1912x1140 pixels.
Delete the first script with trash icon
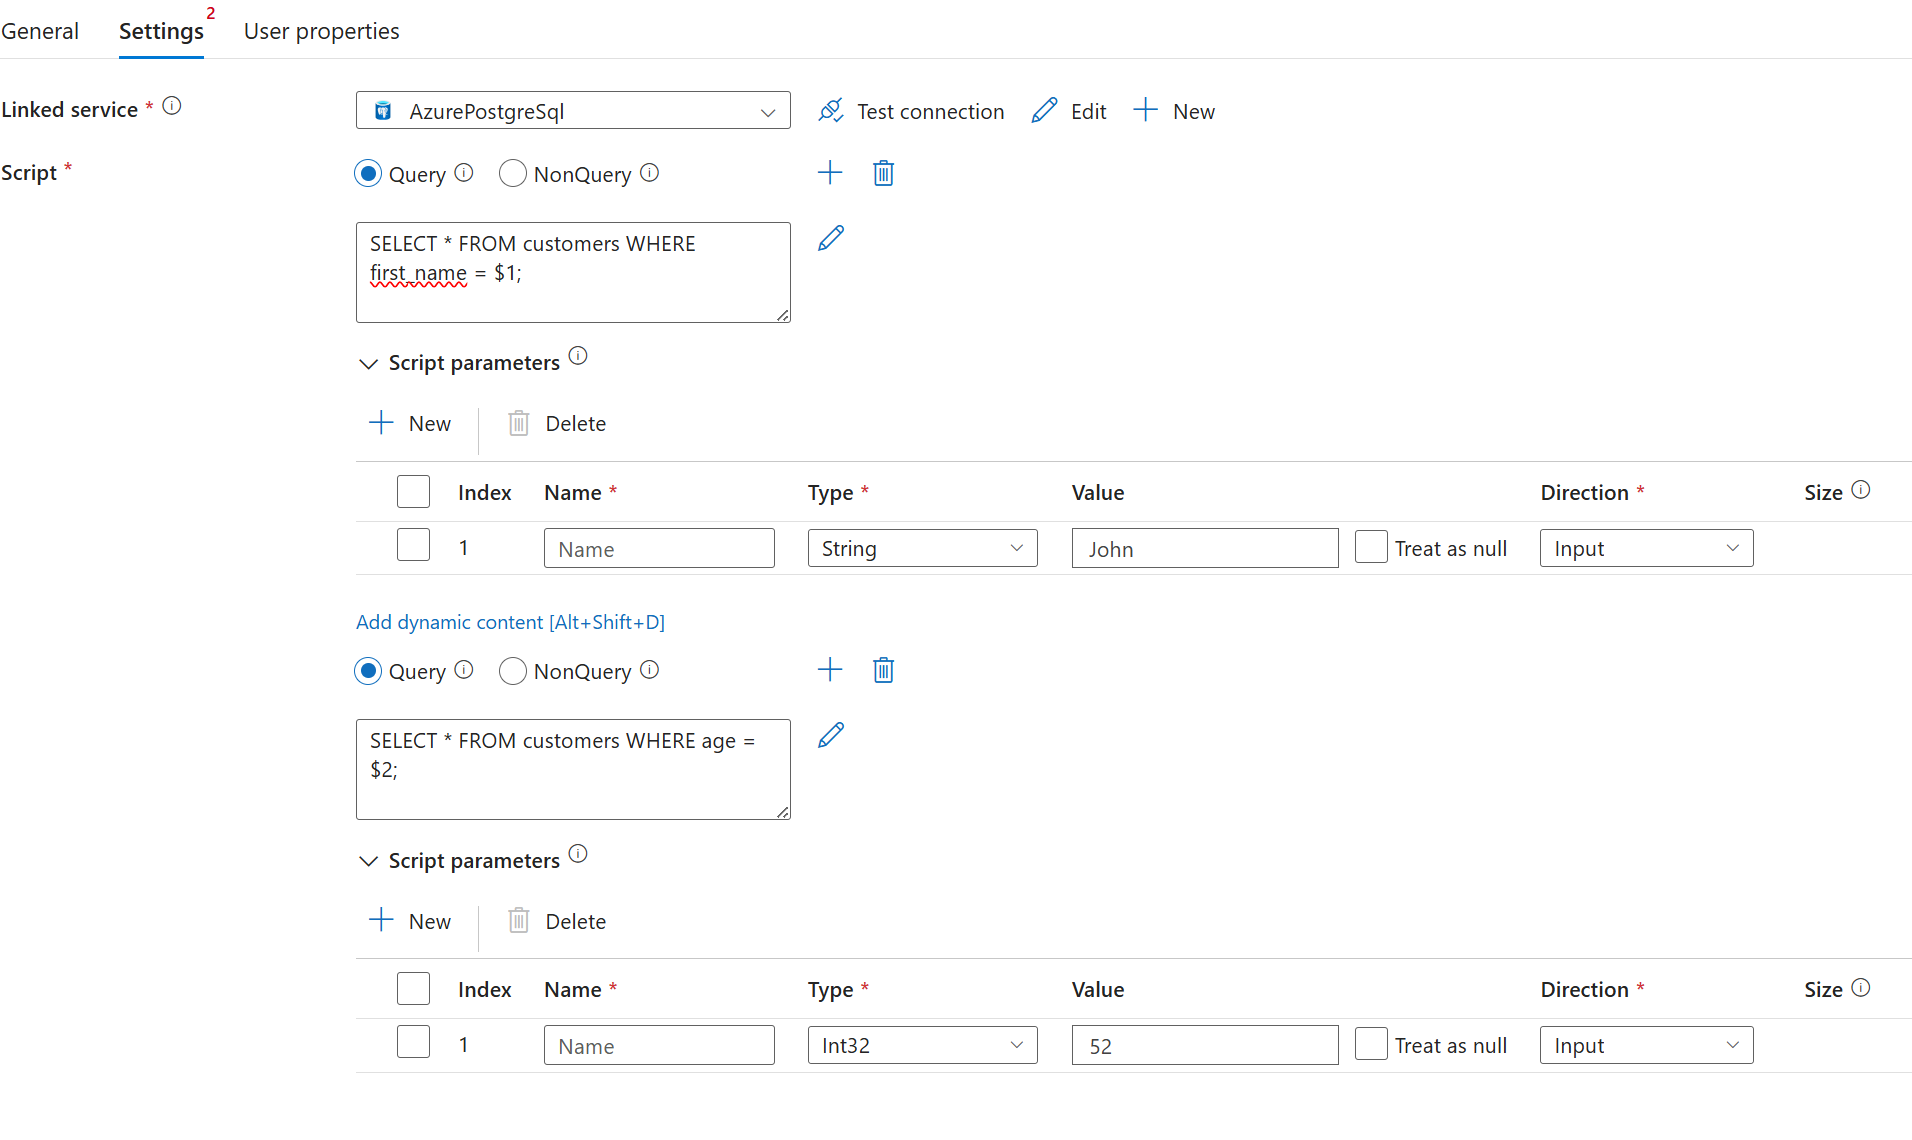tap(883, 173)
